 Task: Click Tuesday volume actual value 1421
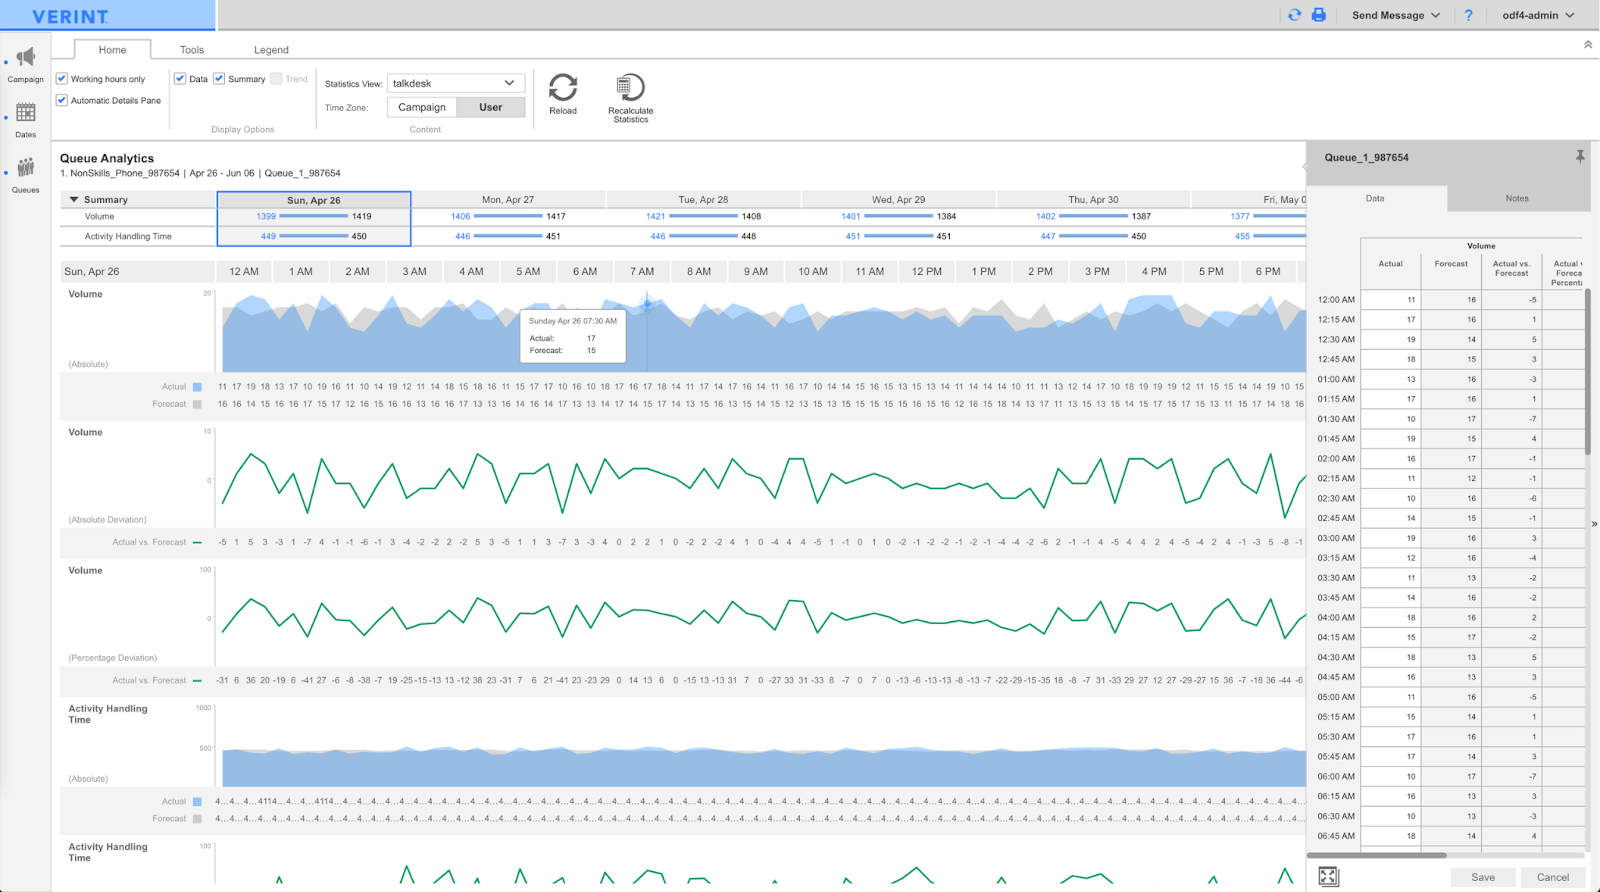pyautogui.click(x=655, y=216)
